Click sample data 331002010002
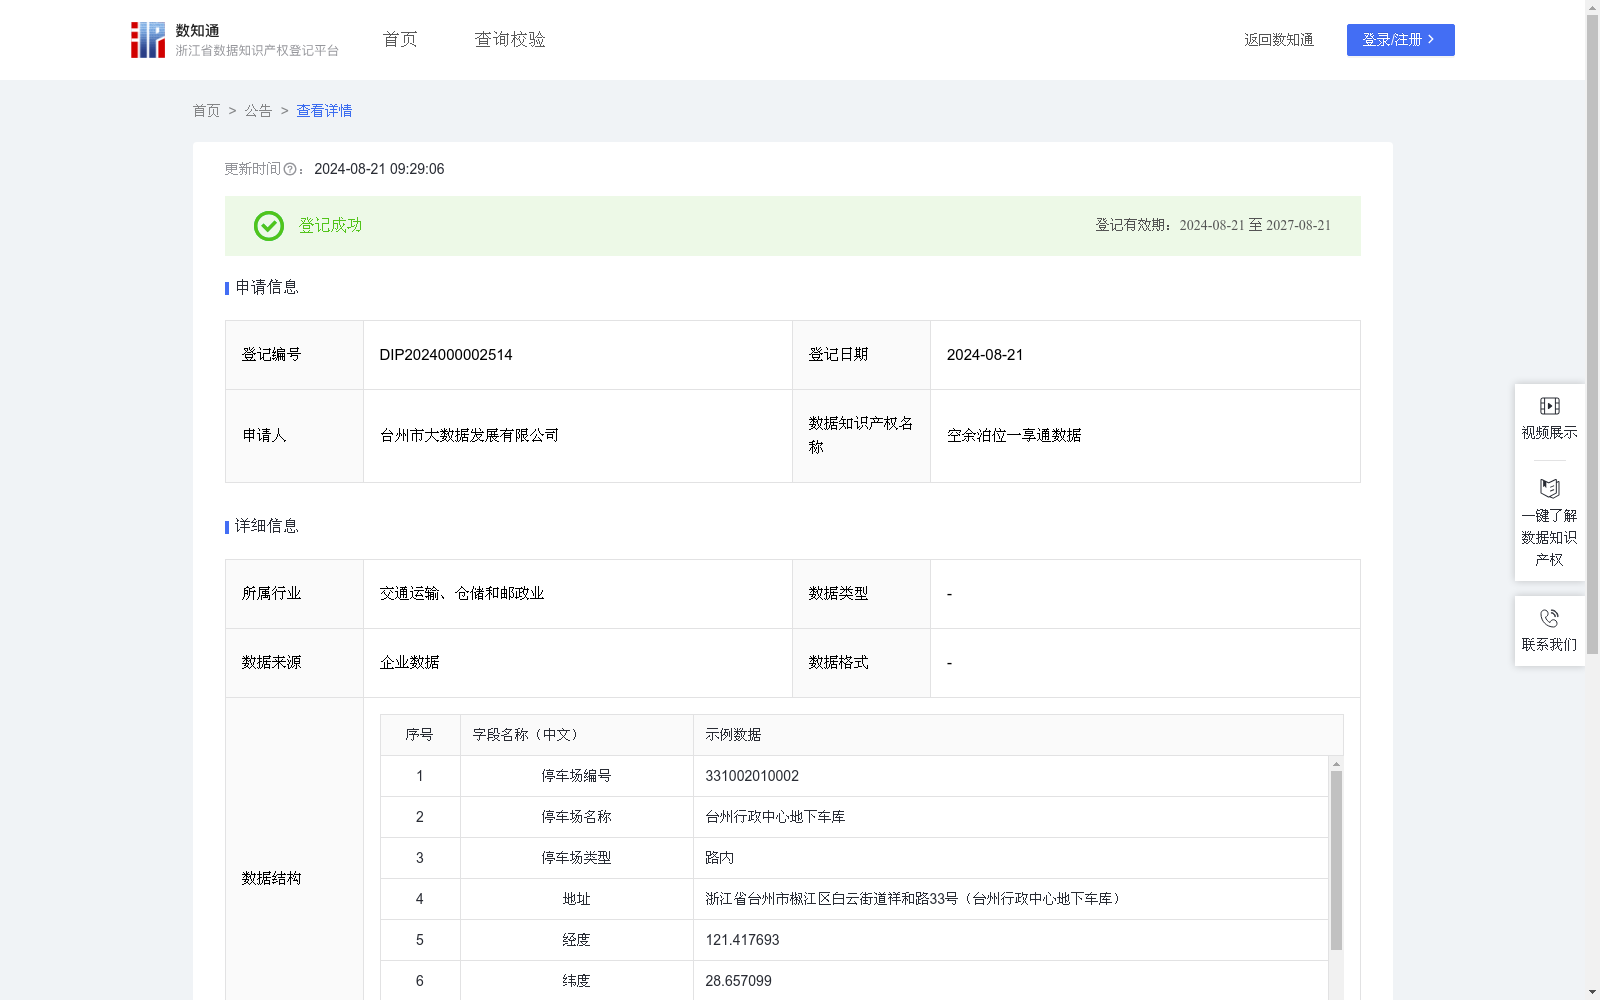The height and width of the screenshot is (1000, 1600). [x=752, y=776]
